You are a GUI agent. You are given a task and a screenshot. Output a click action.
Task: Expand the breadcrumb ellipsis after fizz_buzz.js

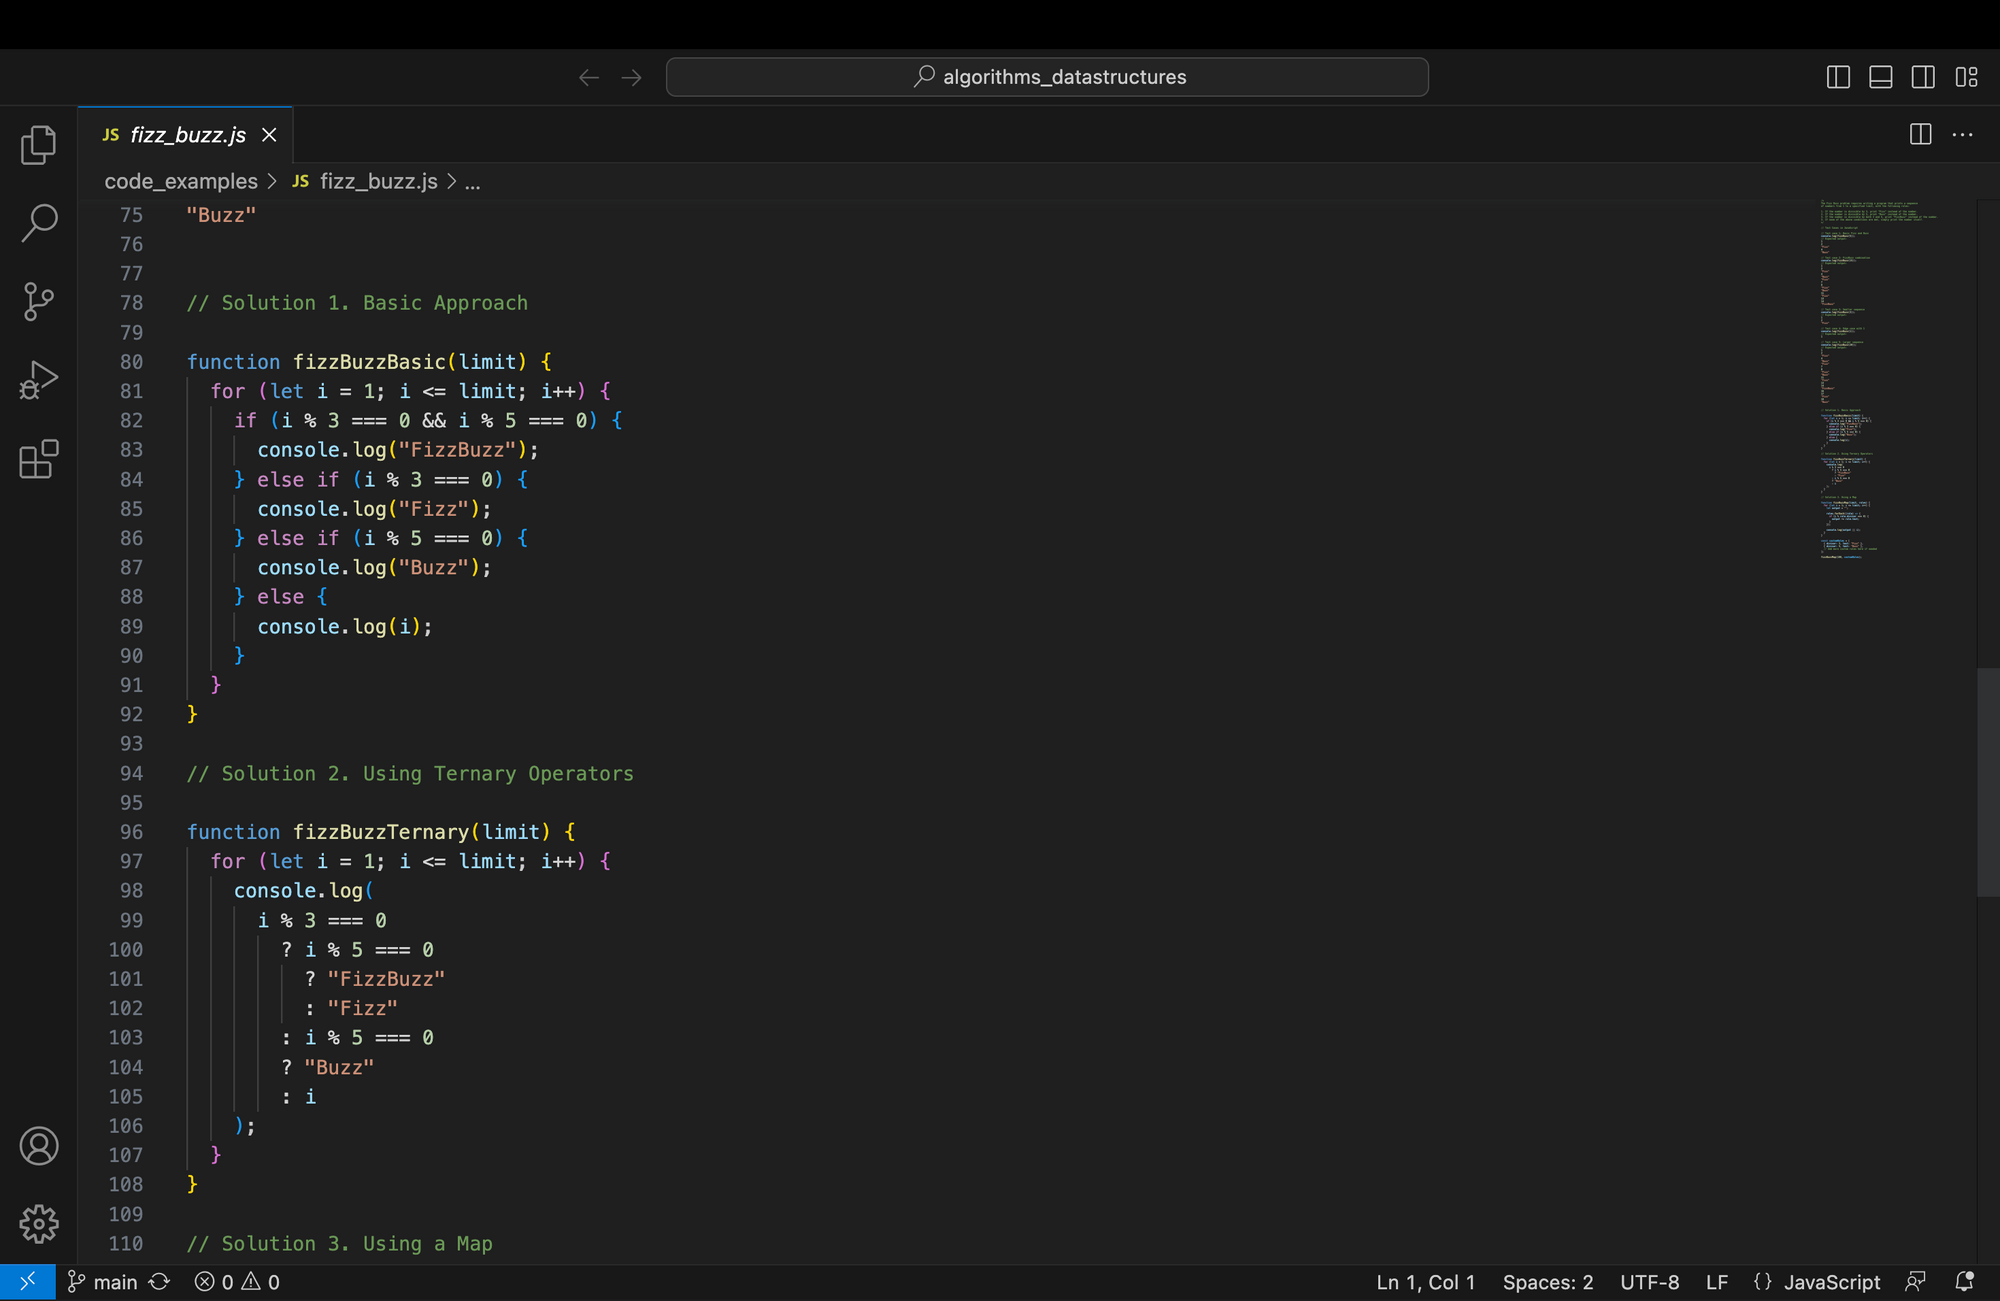pos(471,181)
